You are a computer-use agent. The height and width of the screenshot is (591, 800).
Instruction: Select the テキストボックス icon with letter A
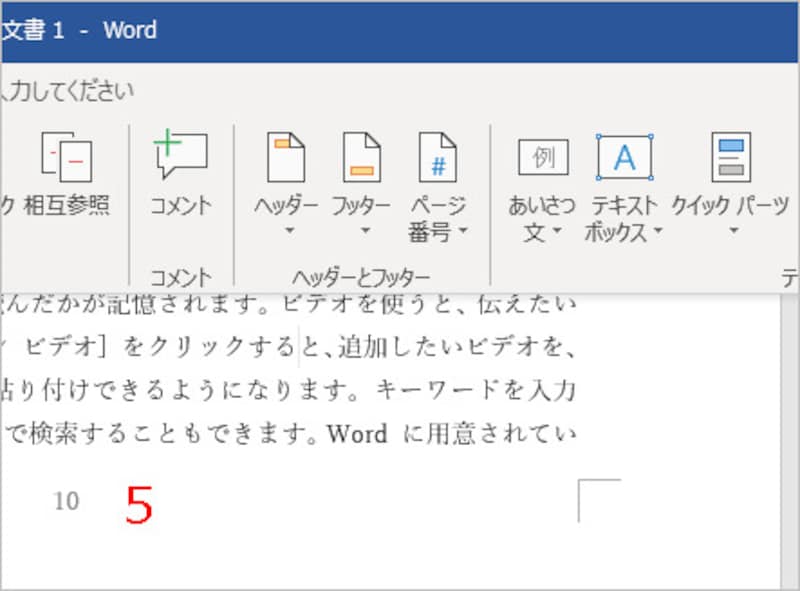click(625, 157)
